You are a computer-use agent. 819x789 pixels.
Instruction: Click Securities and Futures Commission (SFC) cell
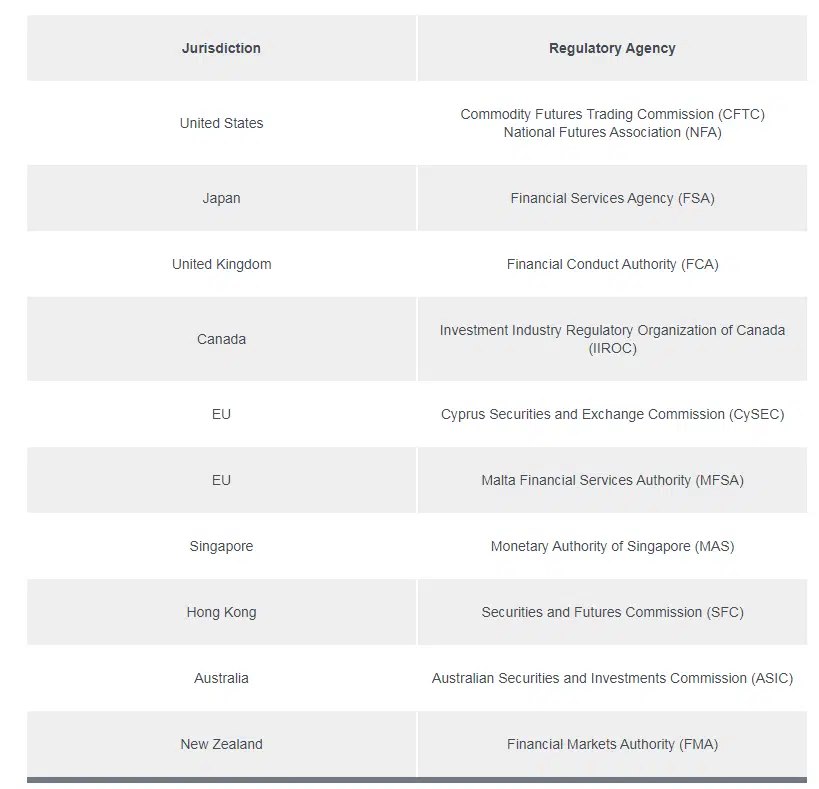[x=612, y=612]
